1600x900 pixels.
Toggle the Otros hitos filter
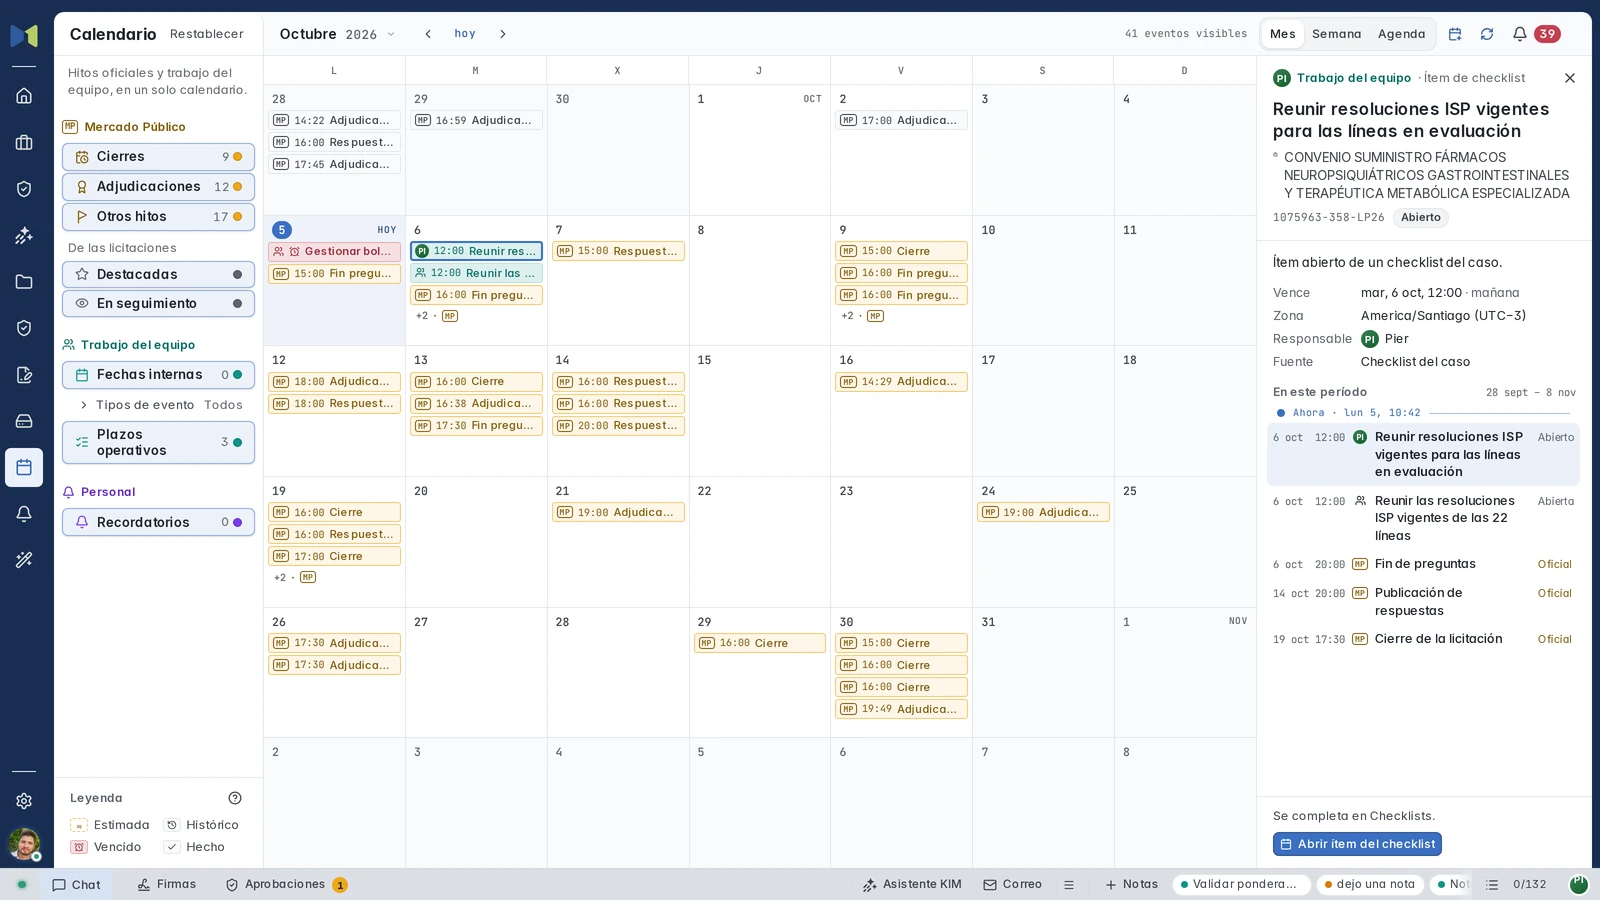158,217
